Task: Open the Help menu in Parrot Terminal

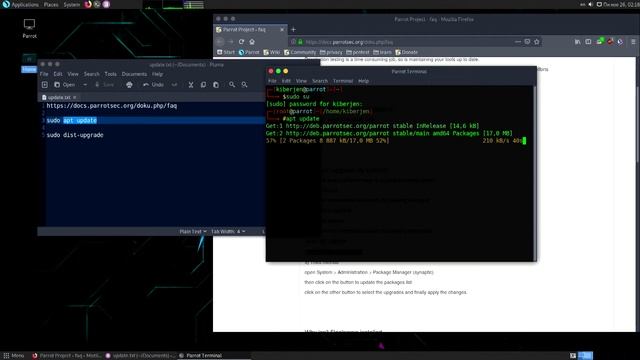Action: [363, 81]
